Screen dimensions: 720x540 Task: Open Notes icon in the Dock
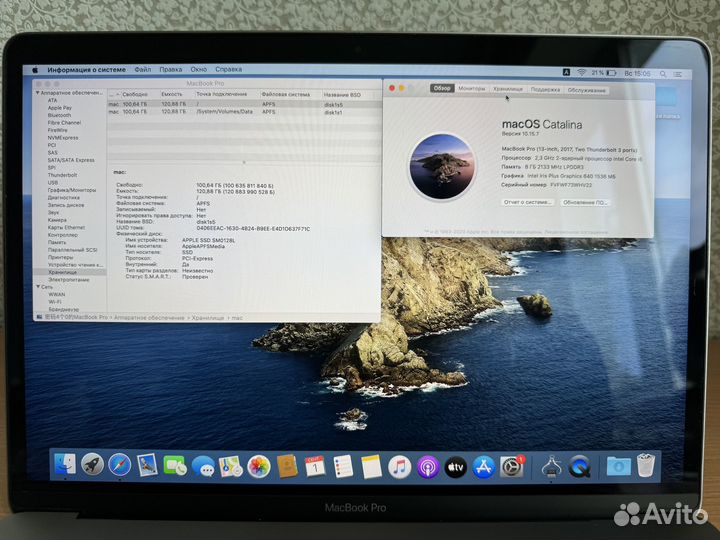coord(371,467)
